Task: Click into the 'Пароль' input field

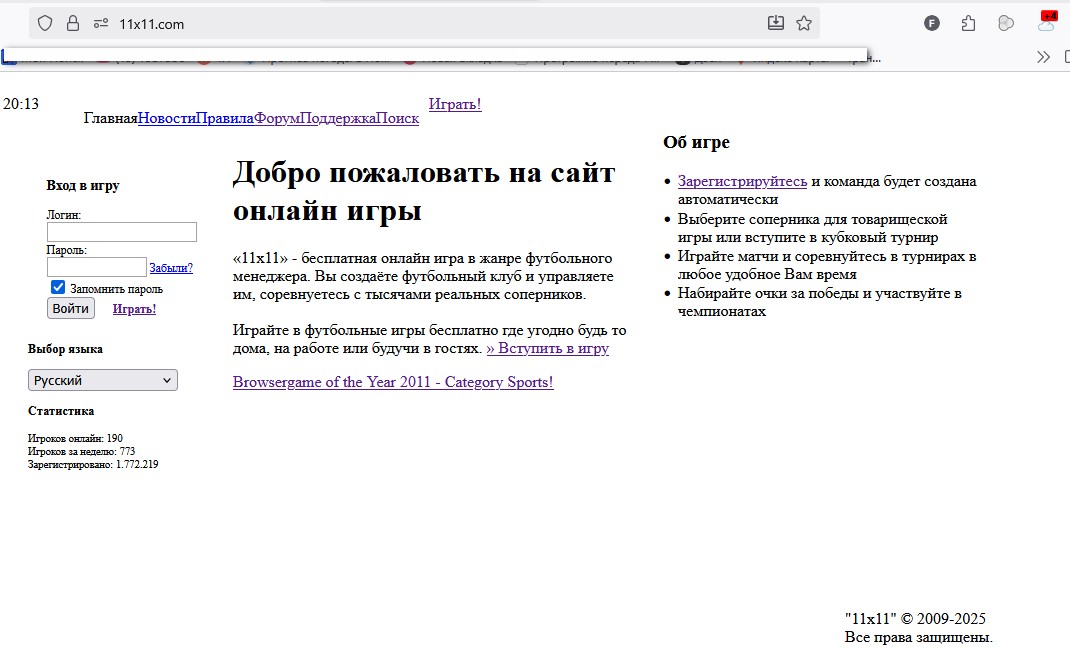Action: pyautogui.click(x=96, y=267)
